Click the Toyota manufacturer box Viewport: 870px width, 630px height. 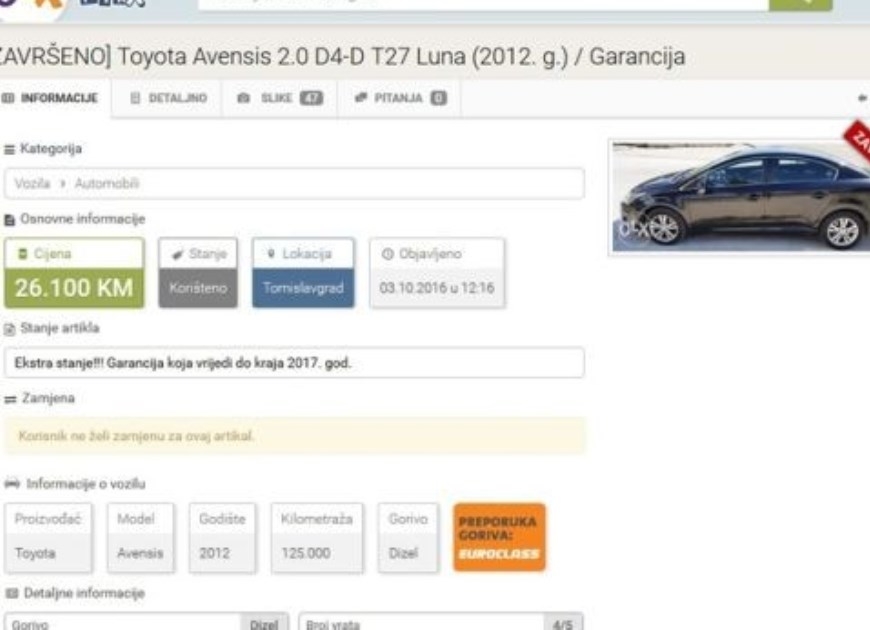[x=48, y=537]
